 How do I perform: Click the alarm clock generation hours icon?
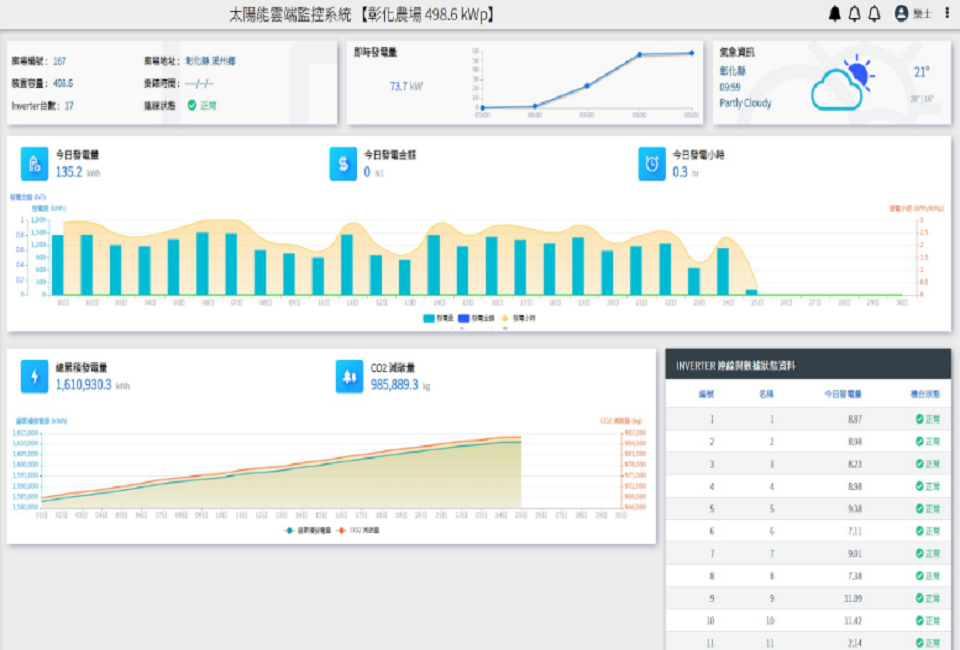coord(652,163)
